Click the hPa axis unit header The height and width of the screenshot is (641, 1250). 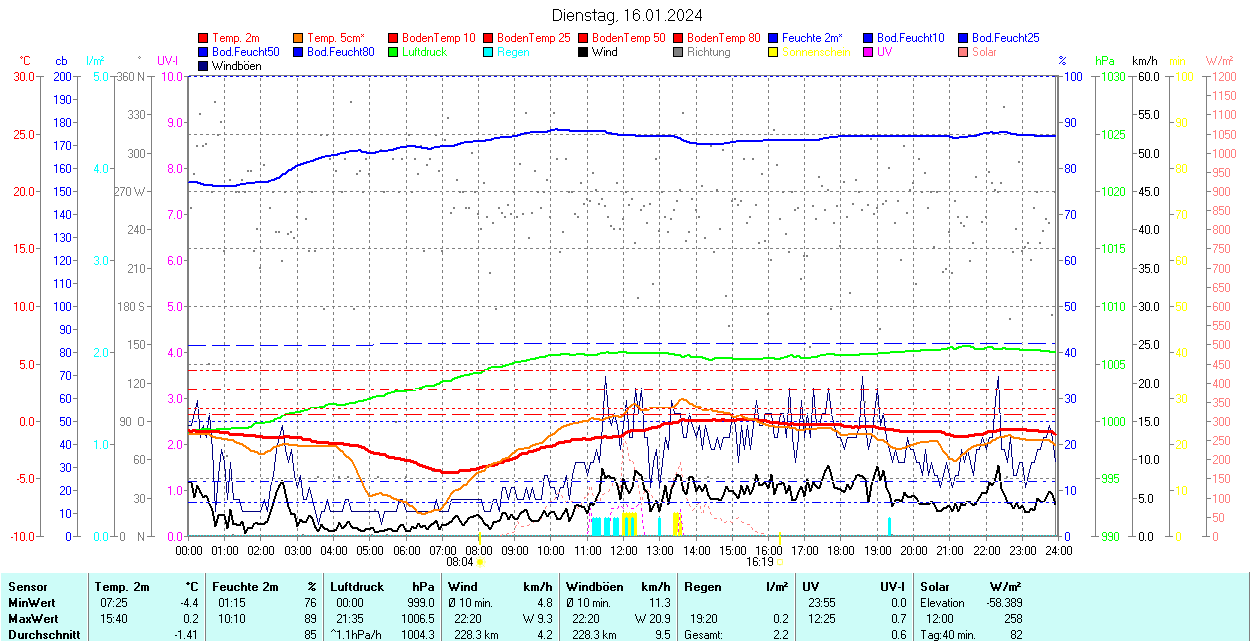point(1104,61)
